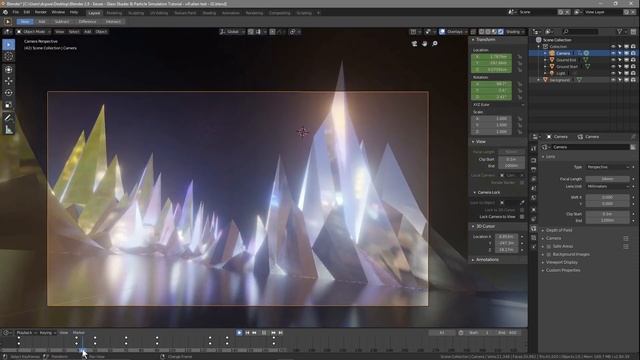
Task: Click the pan hand icon in viewport
Action: tap(424, 44)
